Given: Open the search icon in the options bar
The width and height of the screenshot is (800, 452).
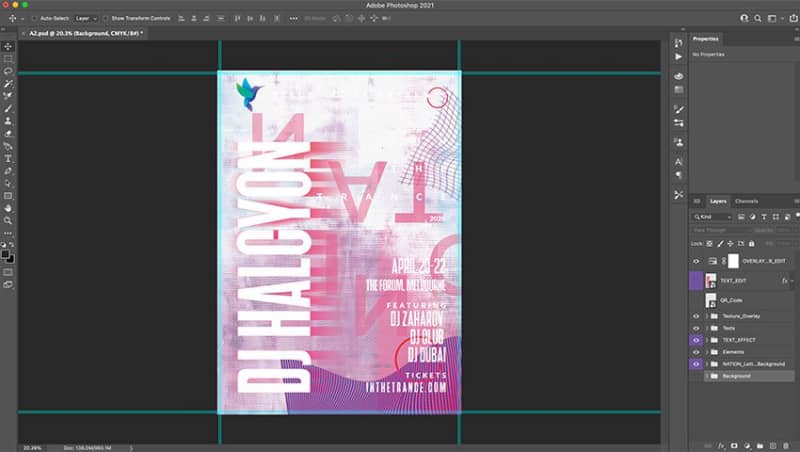Looking at the screenshot, I should (x=758, y=18).
